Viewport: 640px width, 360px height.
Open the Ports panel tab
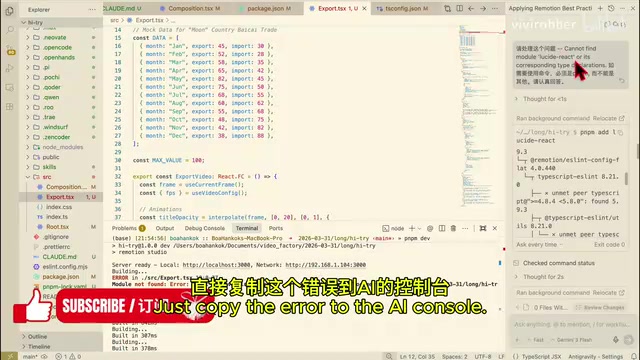click(x=276, y=229)
